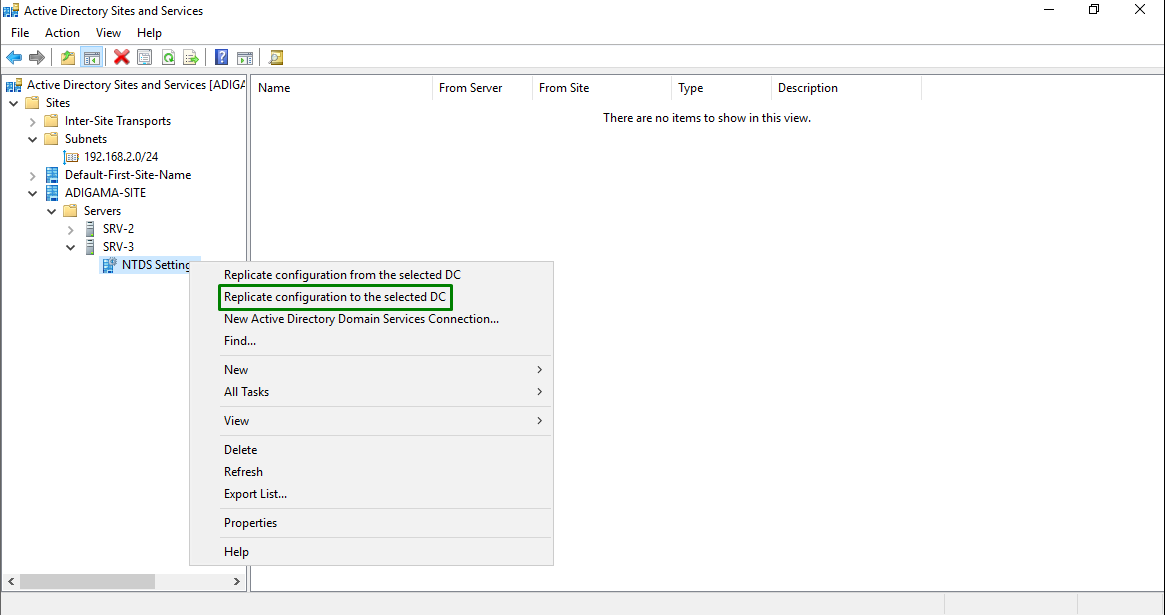The height and width of the screenshot is (615, 1165).
Task: Go up one level with folder icon
Action: coord(68,57)
